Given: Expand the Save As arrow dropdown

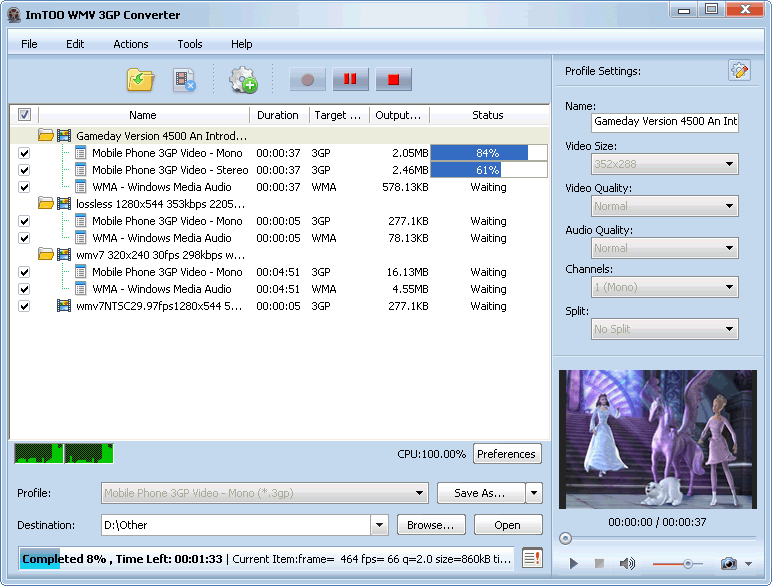Looking at the screenshot, I should (x=534, y=493).
